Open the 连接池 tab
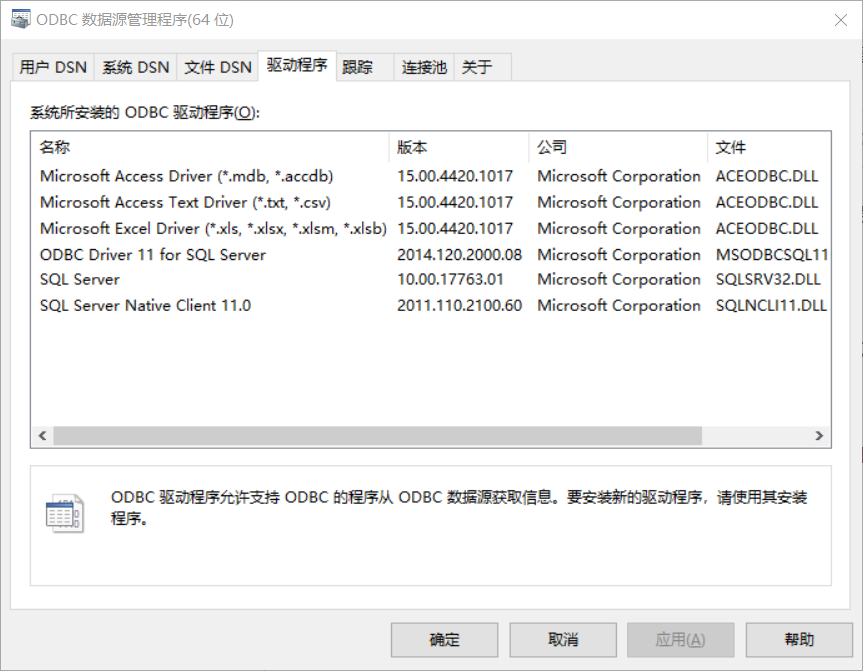Image resolution: width=863 pixels, height=671 pixels. point(424,67)
